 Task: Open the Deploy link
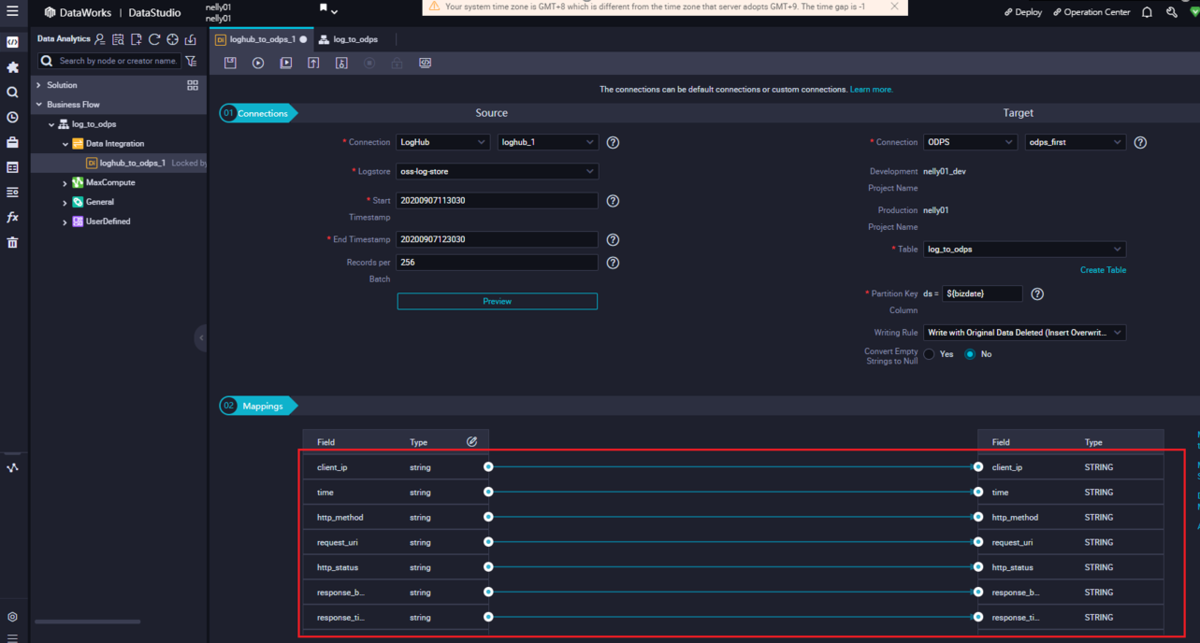(x=1023, y=12)
